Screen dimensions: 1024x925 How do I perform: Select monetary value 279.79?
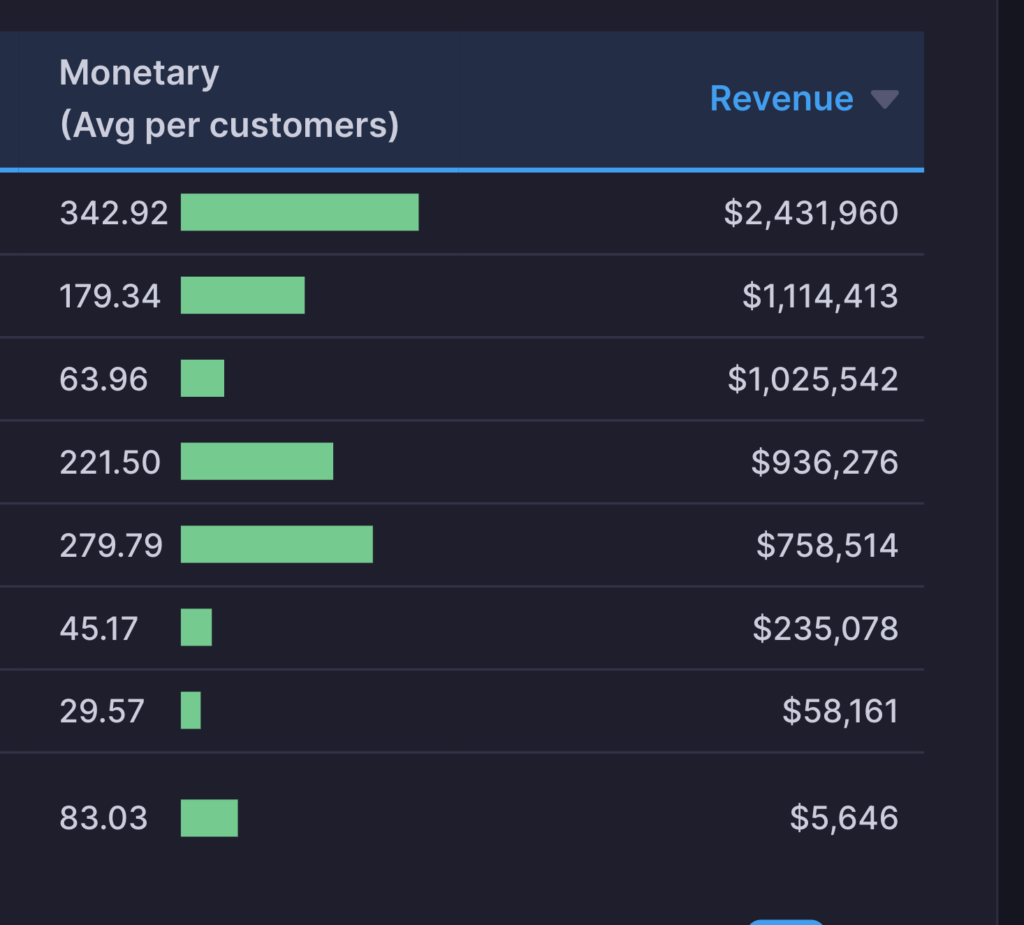point(111,545)
